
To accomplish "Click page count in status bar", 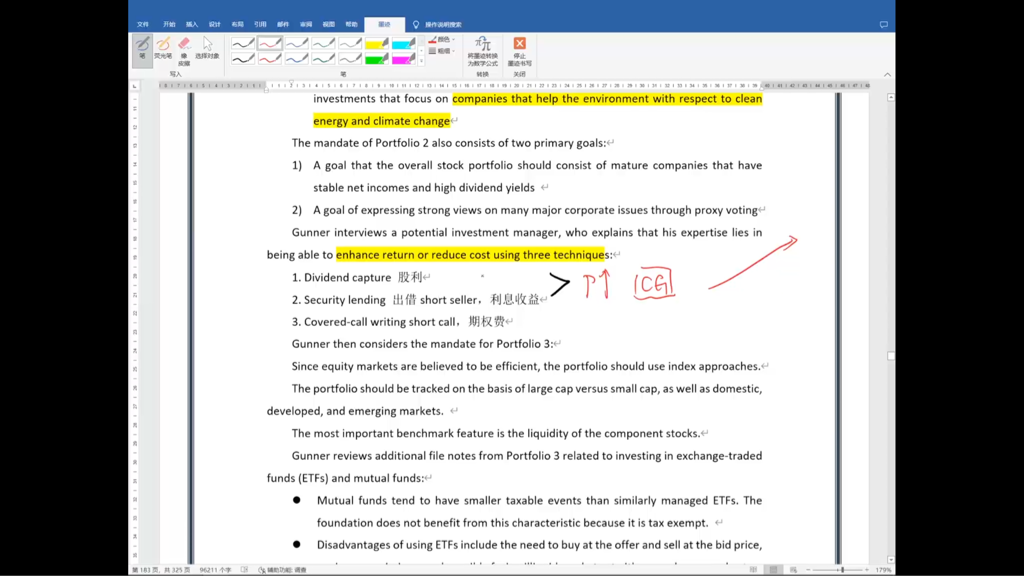I will pyautogui.click(x=161, y=570).
